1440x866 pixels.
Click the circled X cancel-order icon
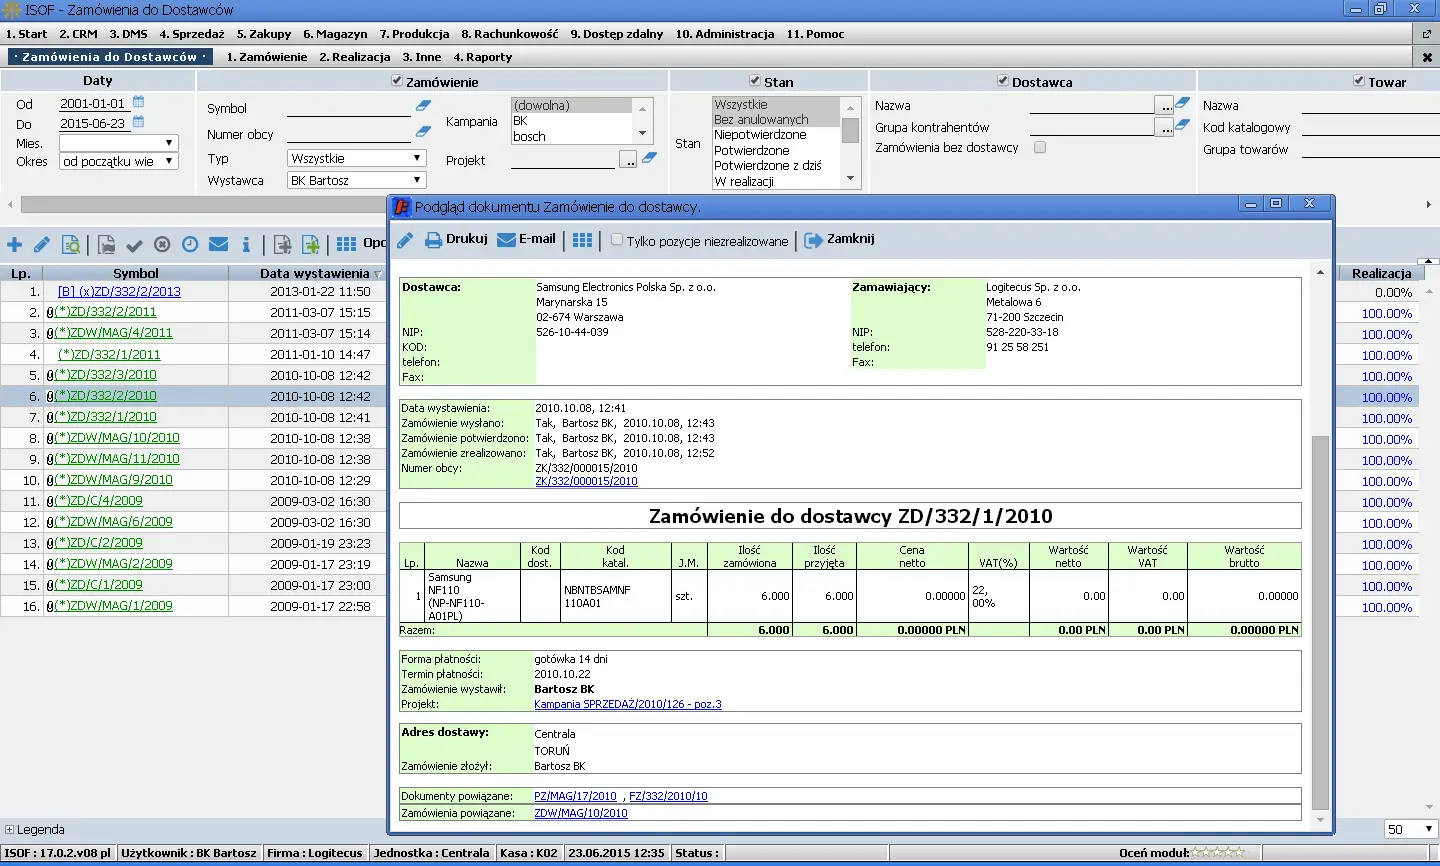(x=162, y=245)
